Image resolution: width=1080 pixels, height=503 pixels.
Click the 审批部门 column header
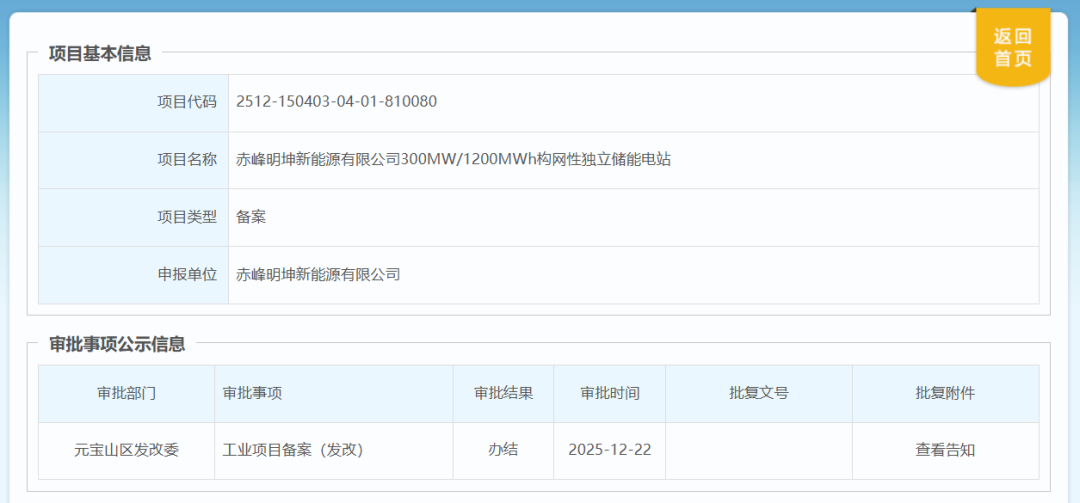(x=126, y=393)
